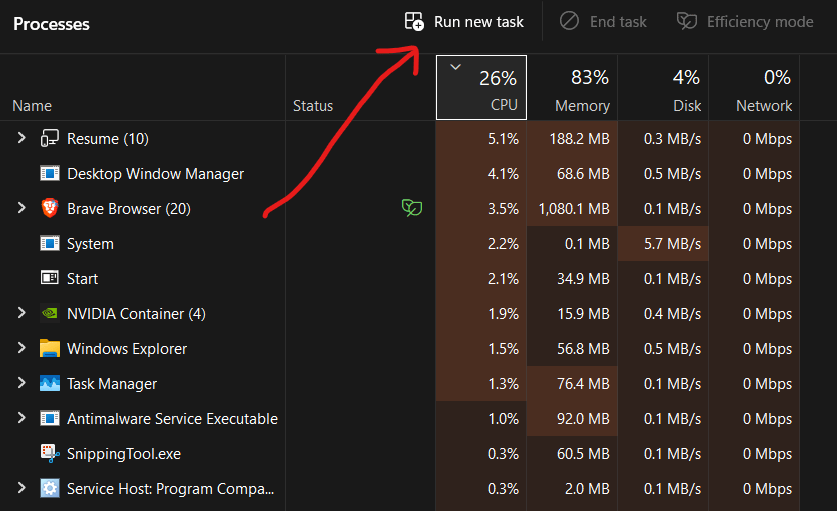Click Start memory value 34.9 MB

[583, 279]
